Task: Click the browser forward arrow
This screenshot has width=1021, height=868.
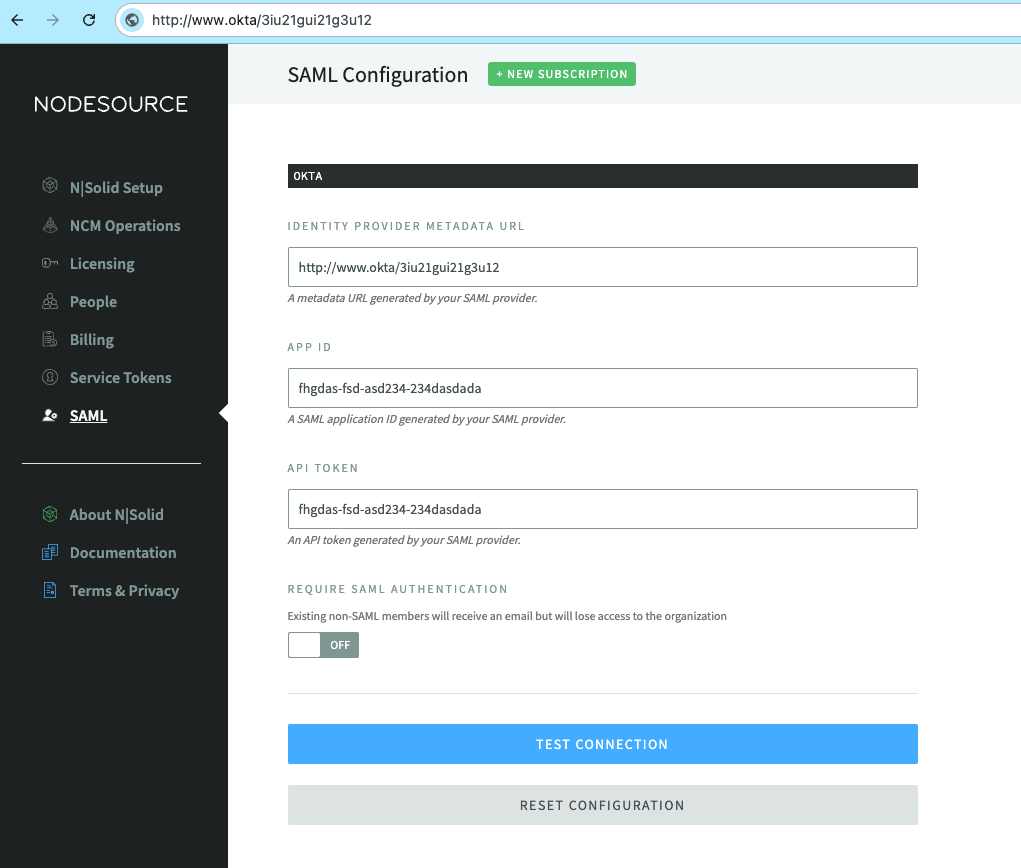Action: (53, 20)
